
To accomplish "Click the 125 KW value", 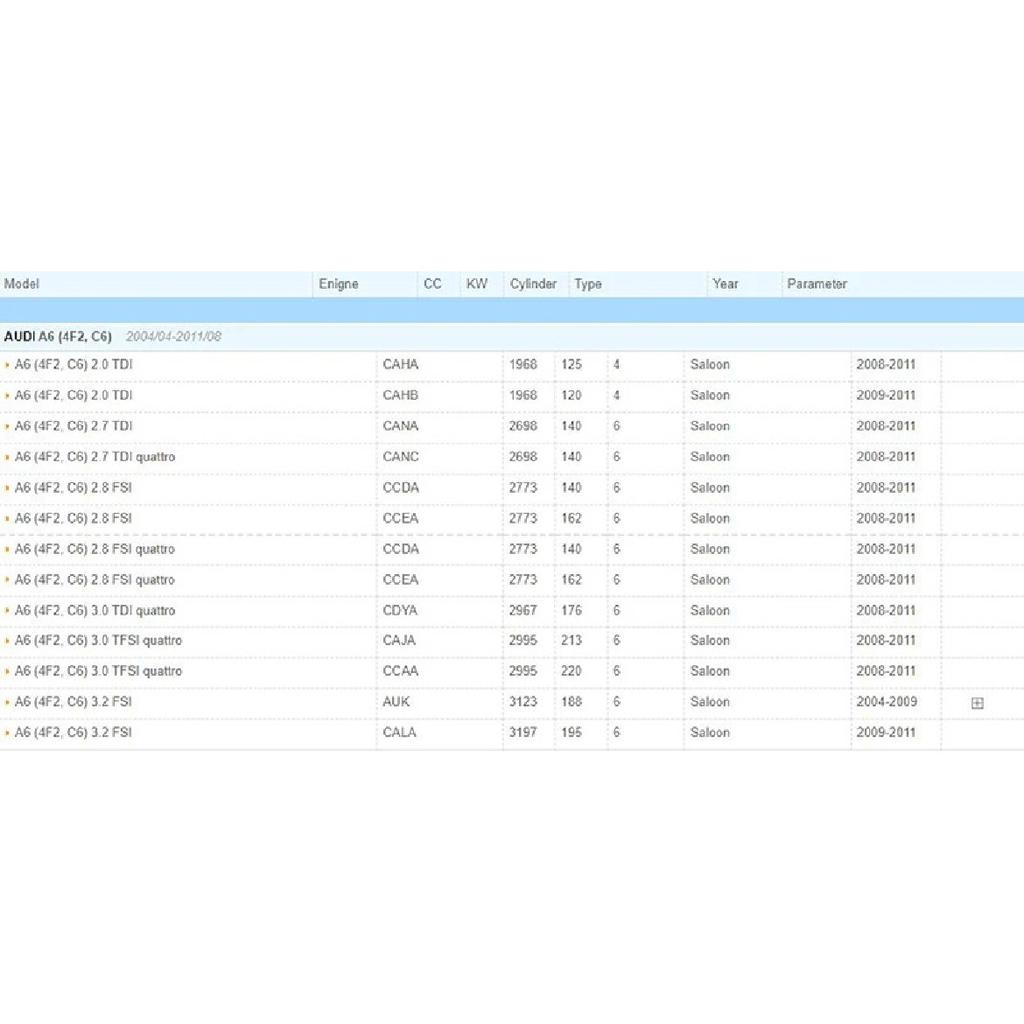I will 571,364.
